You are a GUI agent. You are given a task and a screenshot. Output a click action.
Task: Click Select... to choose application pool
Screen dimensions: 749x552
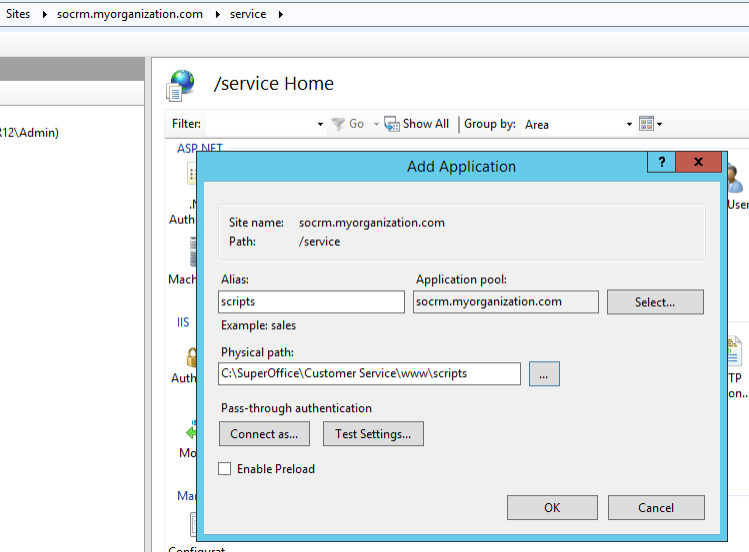pos(655,302)
